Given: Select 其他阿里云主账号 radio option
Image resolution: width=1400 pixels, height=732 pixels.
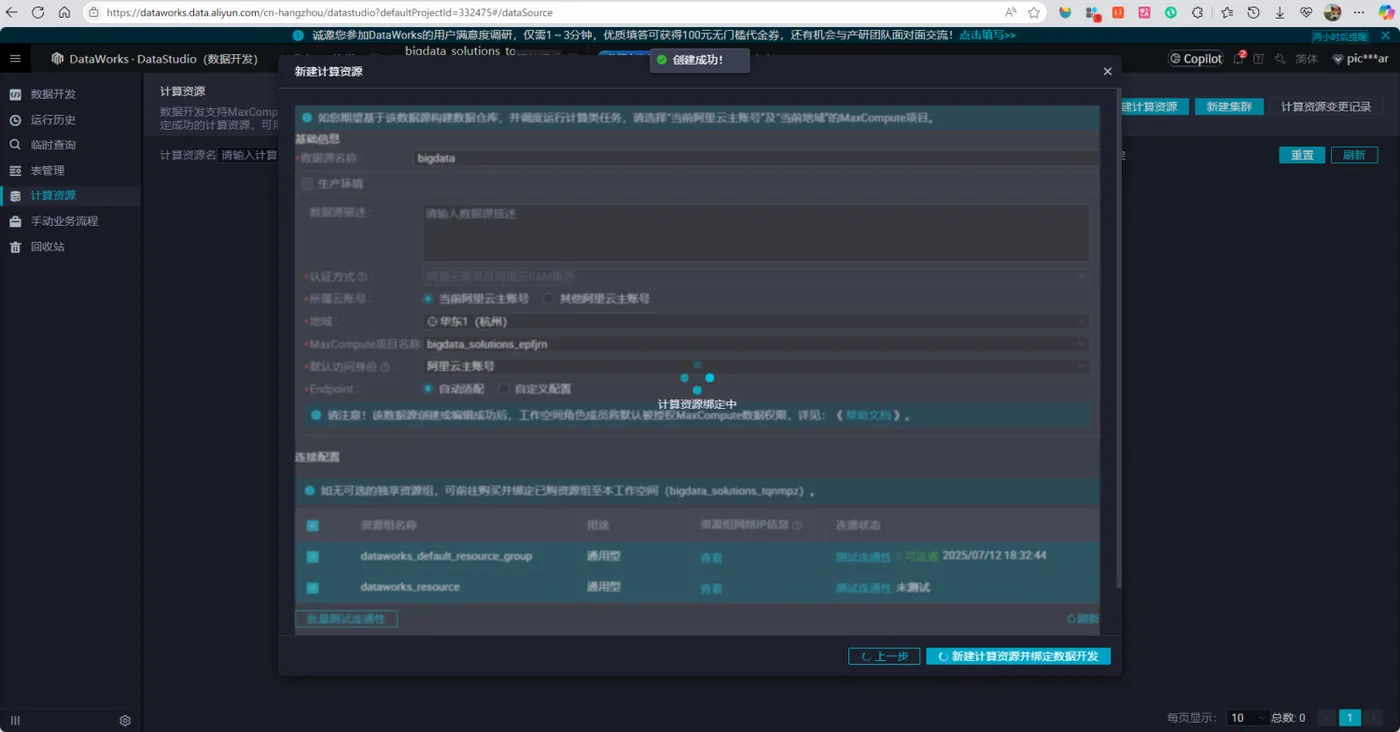Looking at the screenshot, I should point(548,299).
